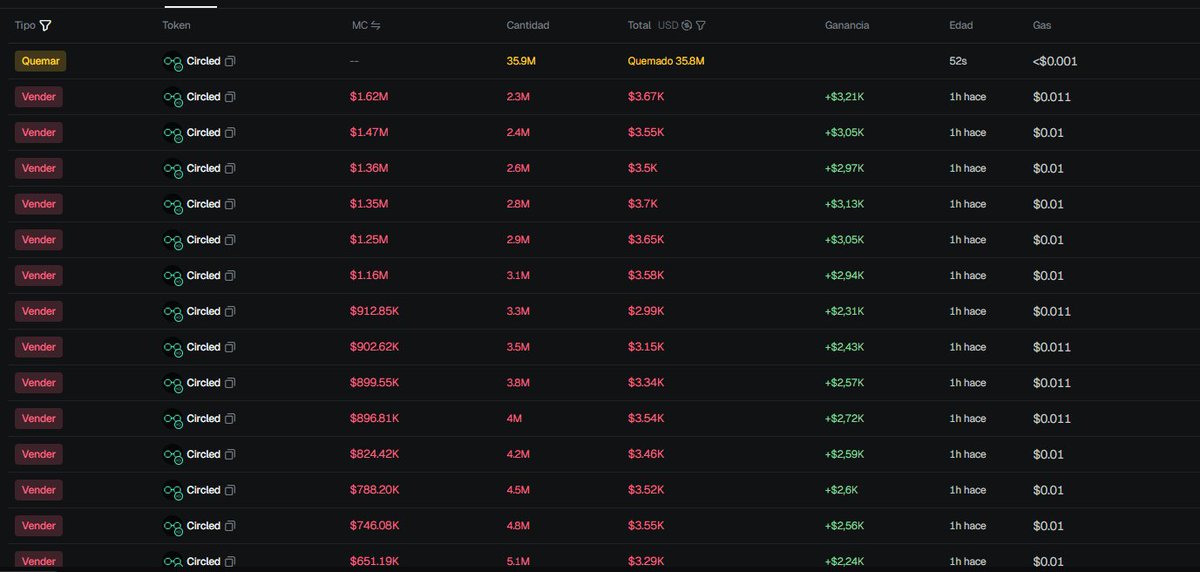Click the Gas column header

click(1042, 25)
